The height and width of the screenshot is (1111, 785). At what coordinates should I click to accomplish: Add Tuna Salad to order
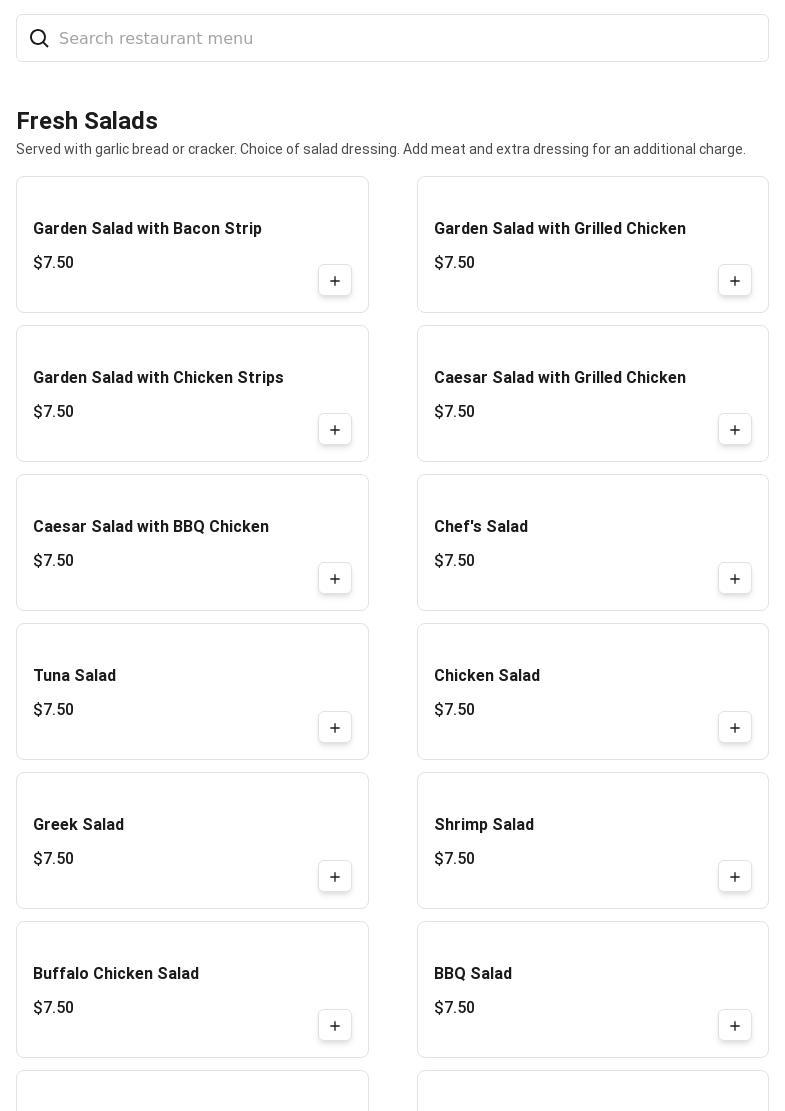(335, 728)
